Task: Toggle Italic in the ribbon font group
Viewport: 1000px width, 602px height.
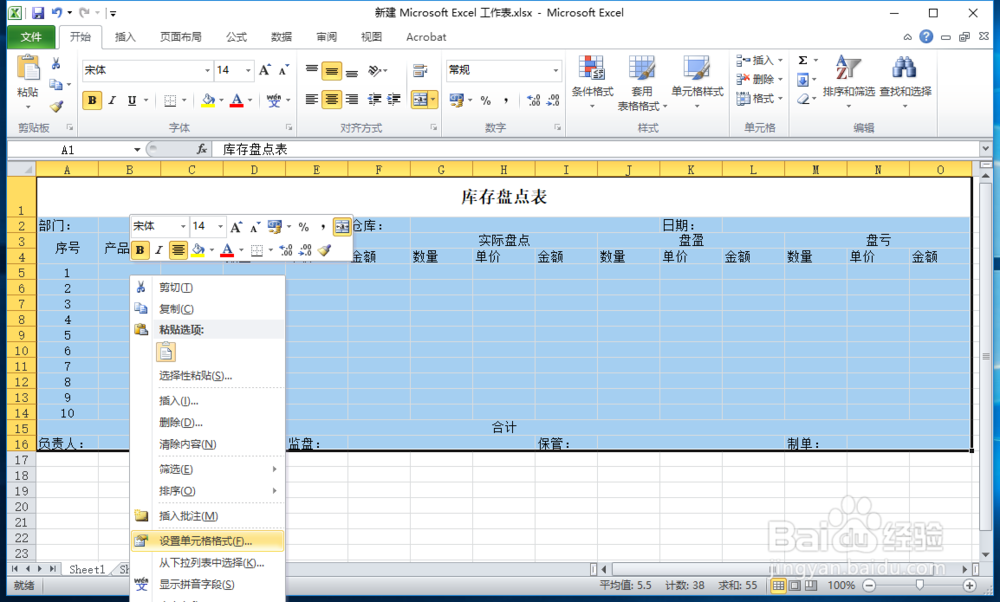Action: coord(112,100)
